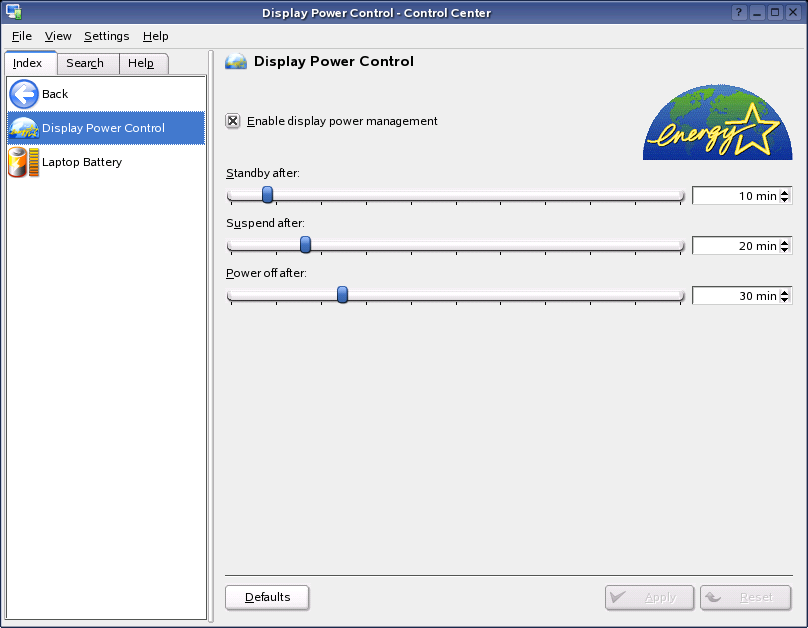This screenshot has height=628, width=808.
Task: Decrease Power off after value with down arrow
Action: click(x=784, y=299)
